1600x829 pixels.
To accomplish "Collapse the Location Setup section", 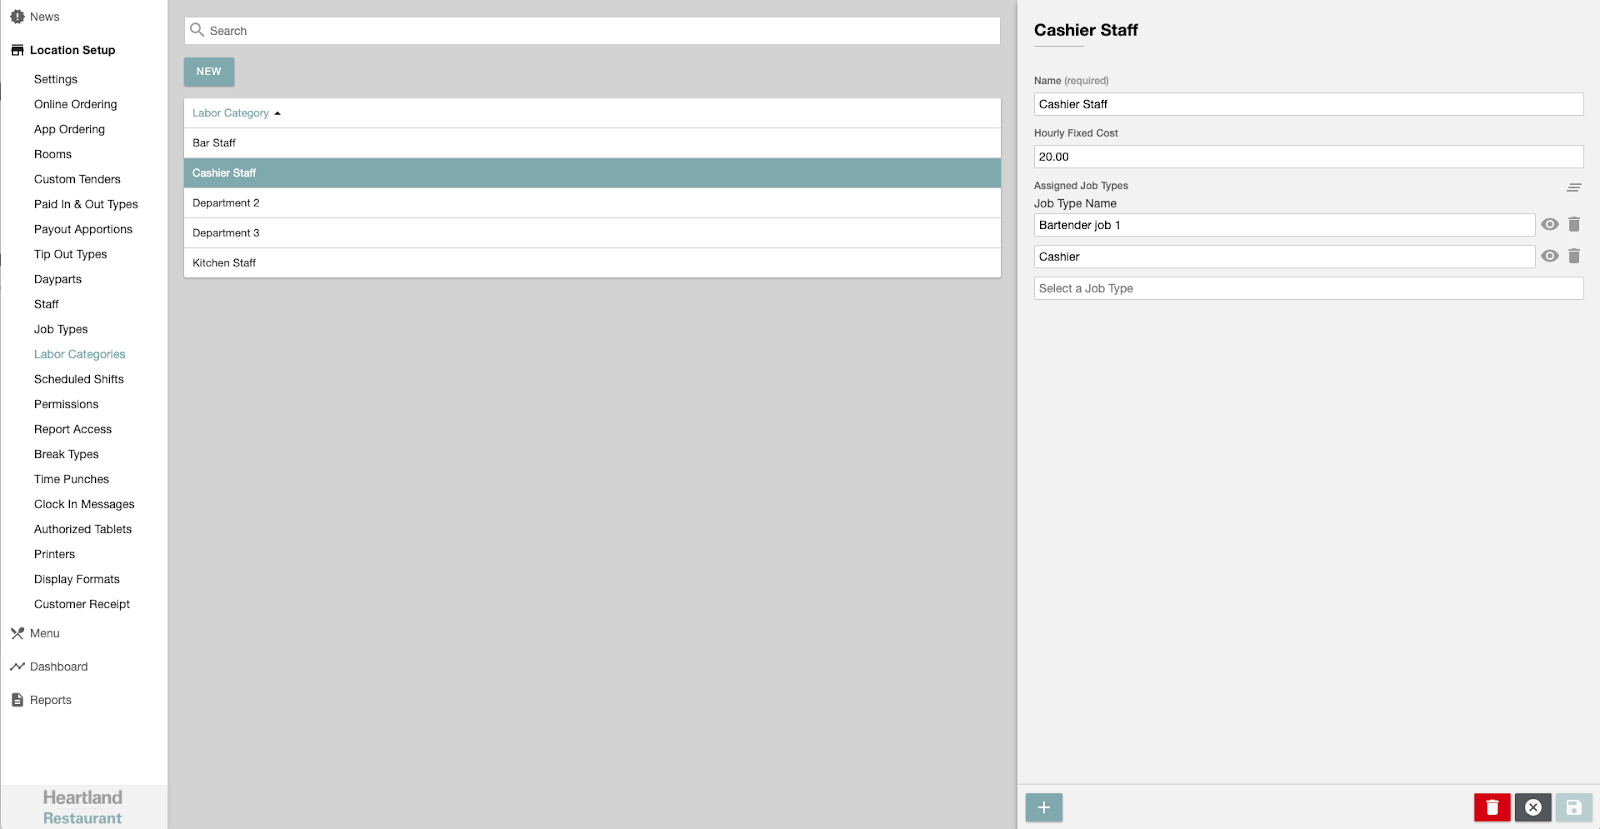I will tap(72, 50).
